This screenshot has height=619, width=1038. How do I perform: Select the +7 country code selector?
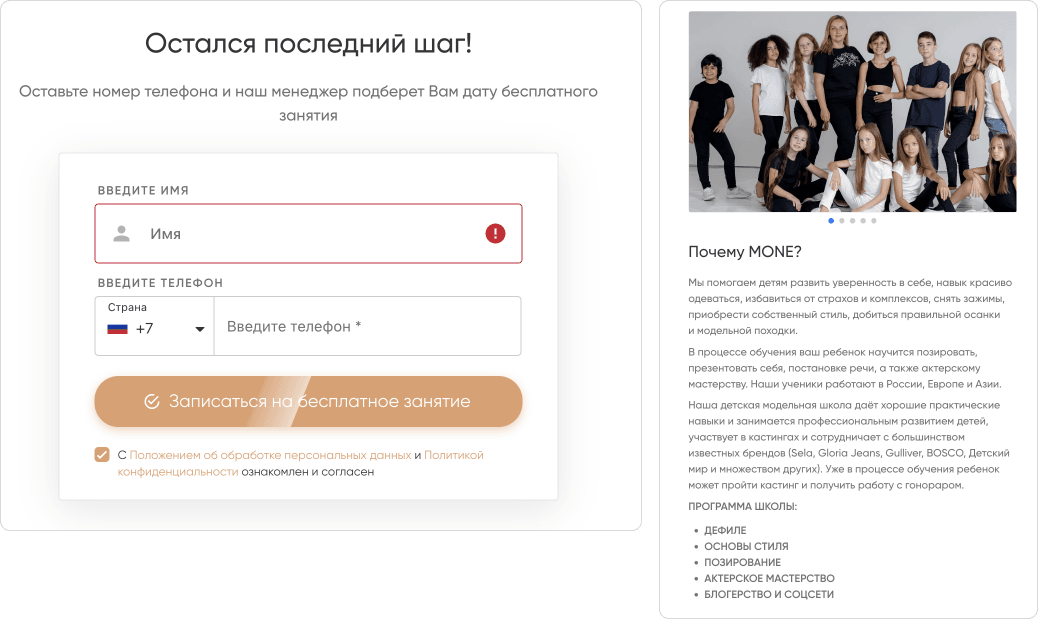tap(144, 329)
